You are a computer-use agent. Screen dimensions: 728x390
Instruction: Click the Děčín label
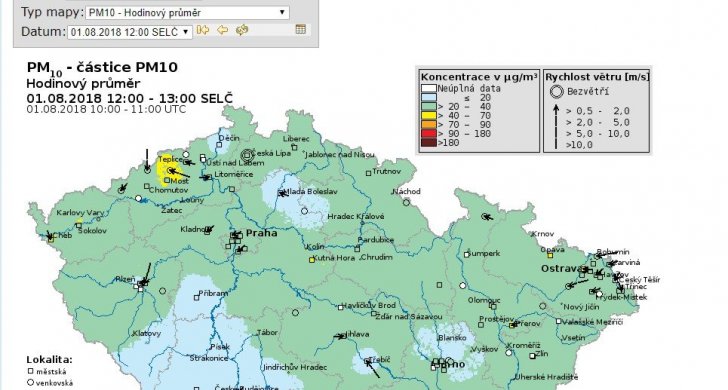click(229, 138)
